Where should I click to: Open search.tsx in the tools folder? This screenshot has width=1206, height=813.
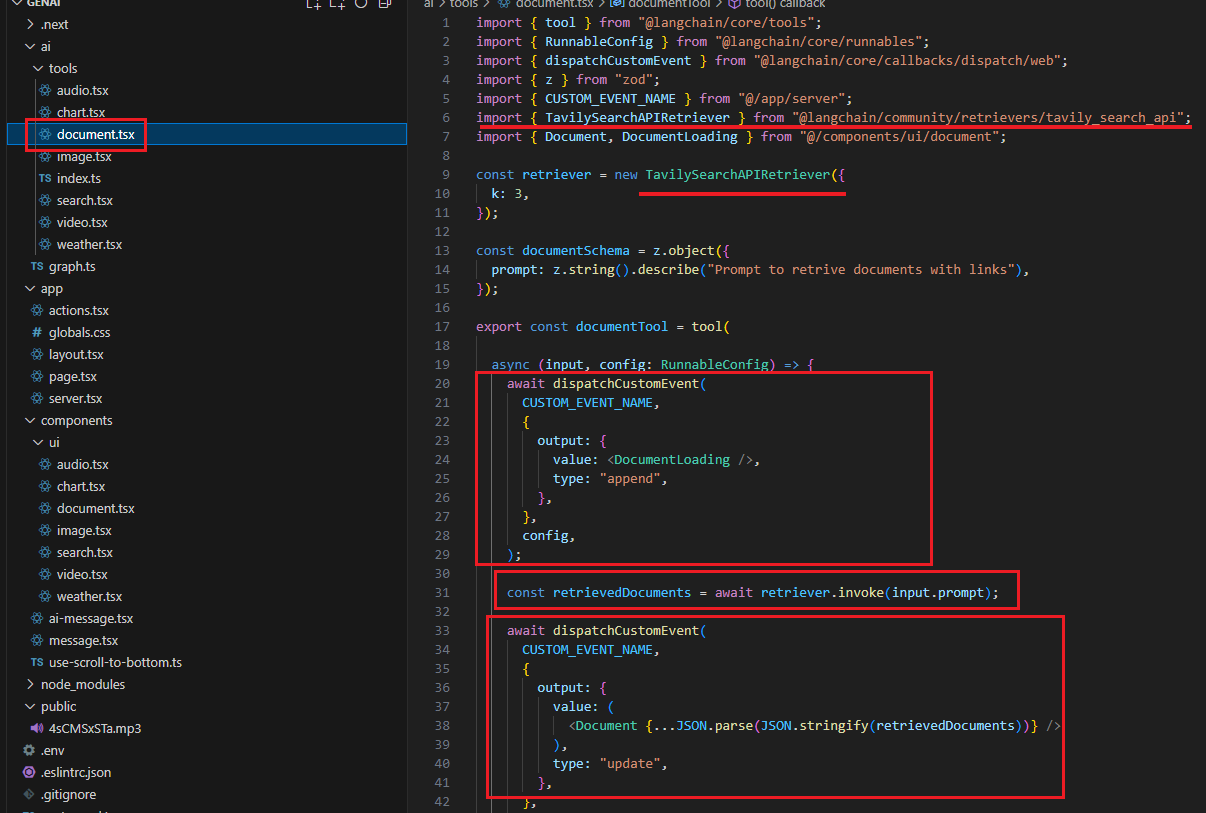(85, 201)
